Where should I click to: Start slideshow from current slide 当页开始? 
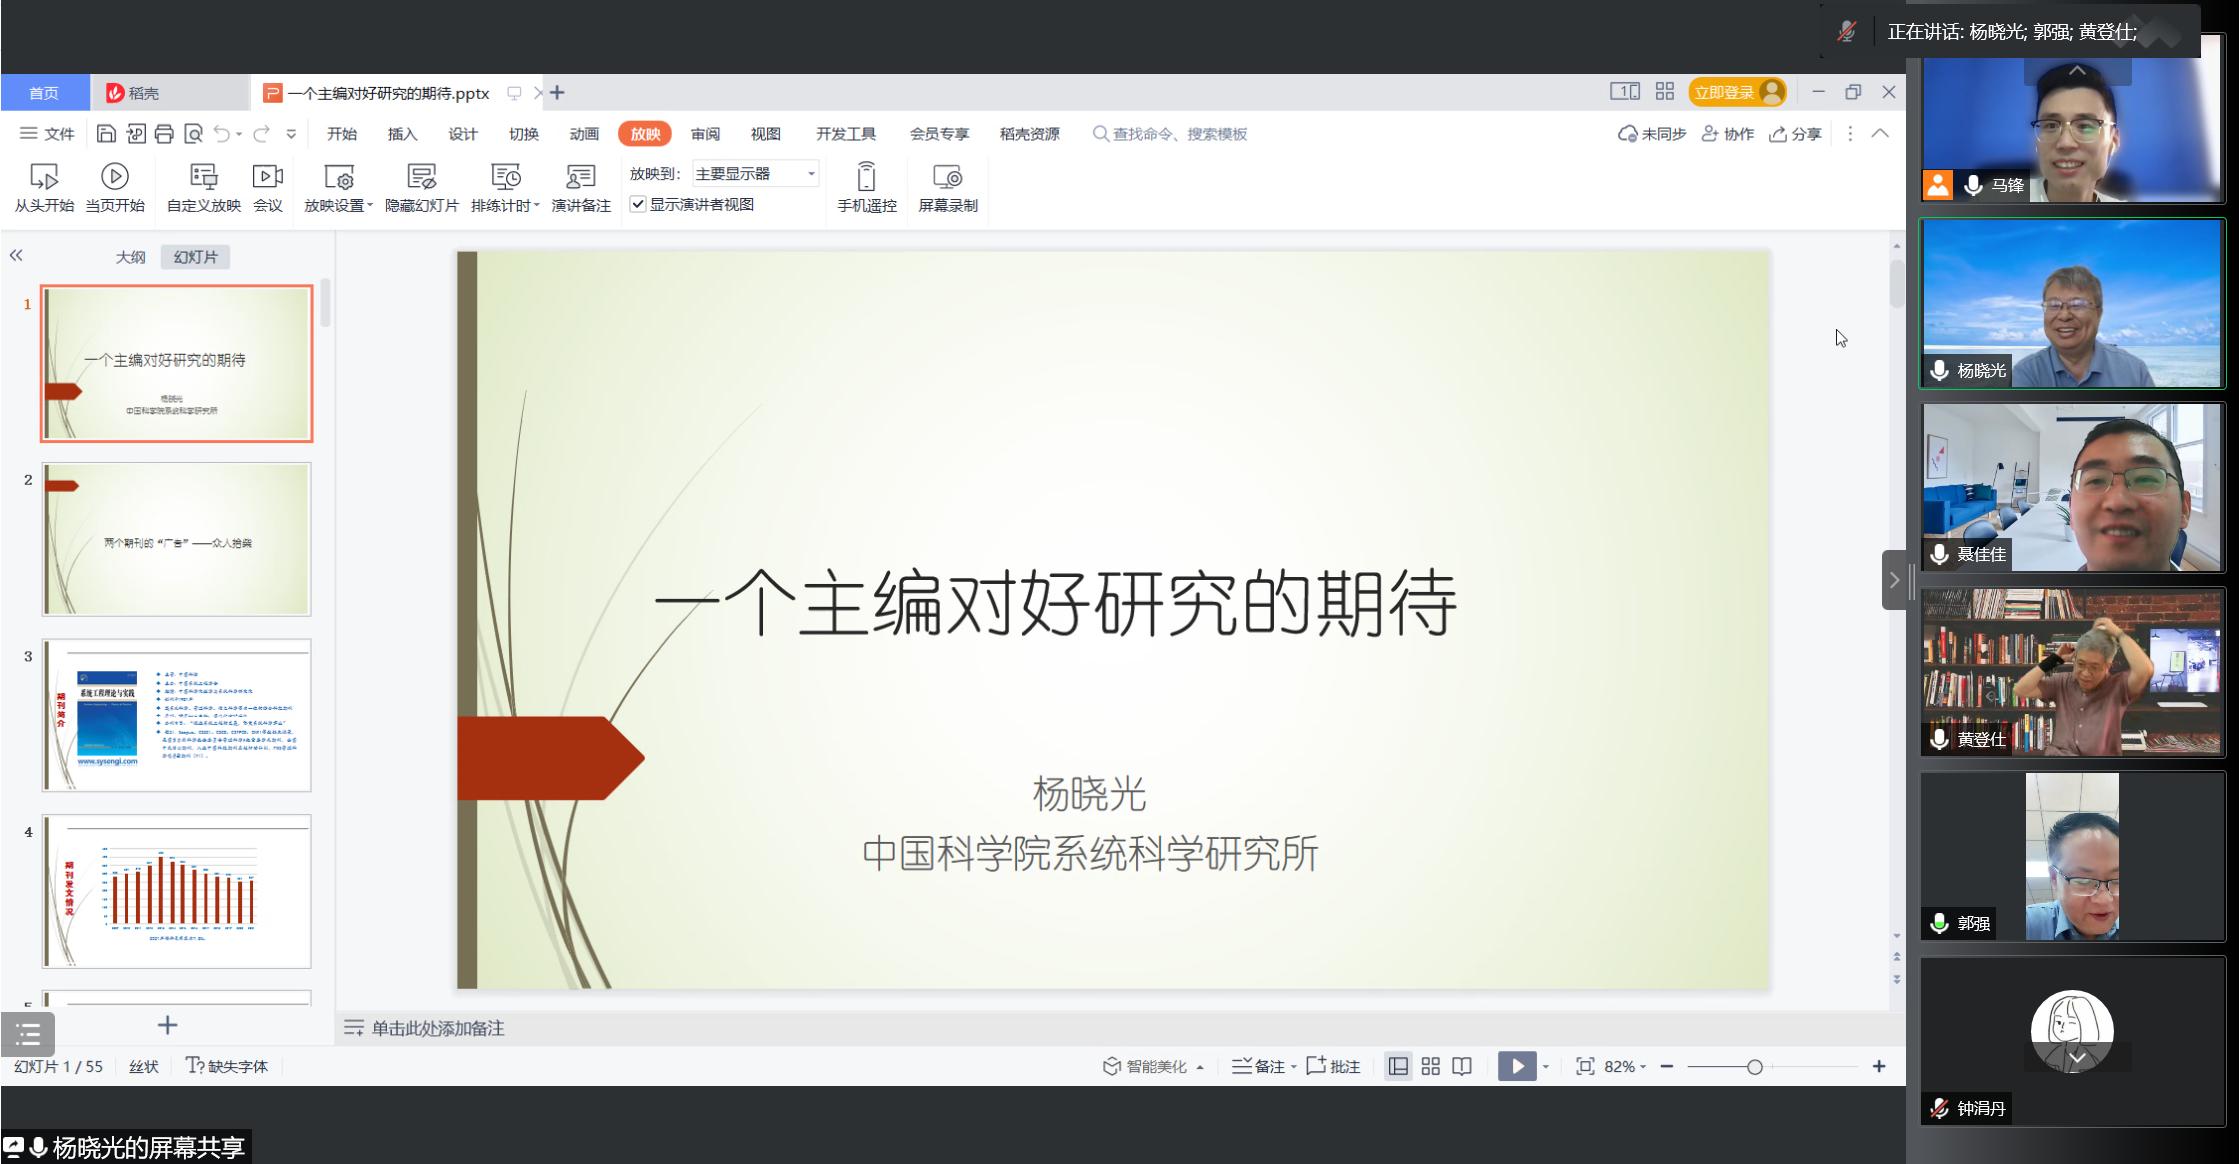114,178
